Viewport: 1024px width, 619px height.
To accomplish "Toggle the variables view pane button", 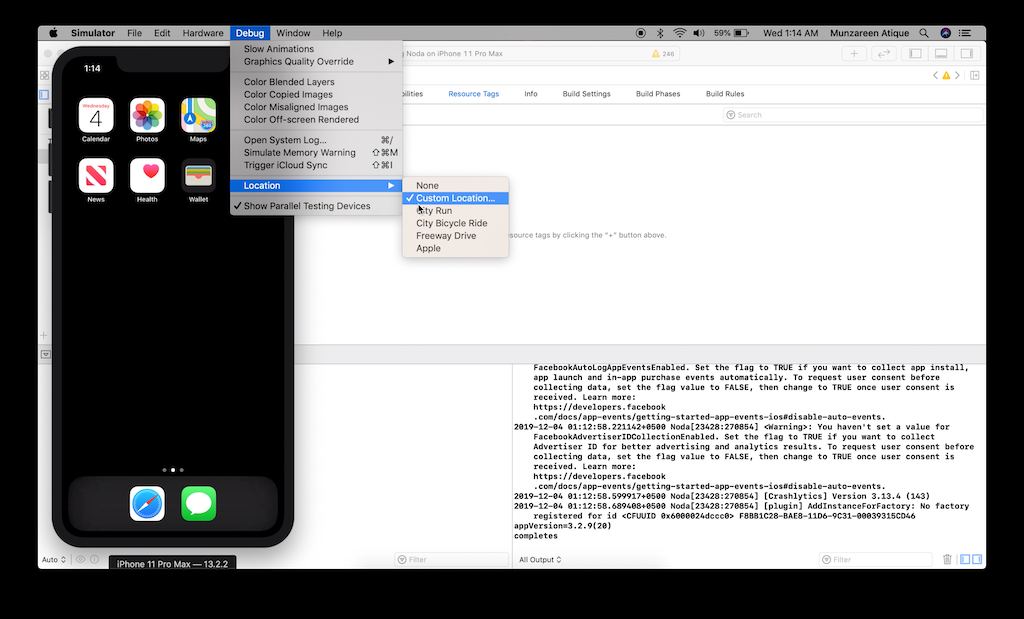I will coord(965,559).
